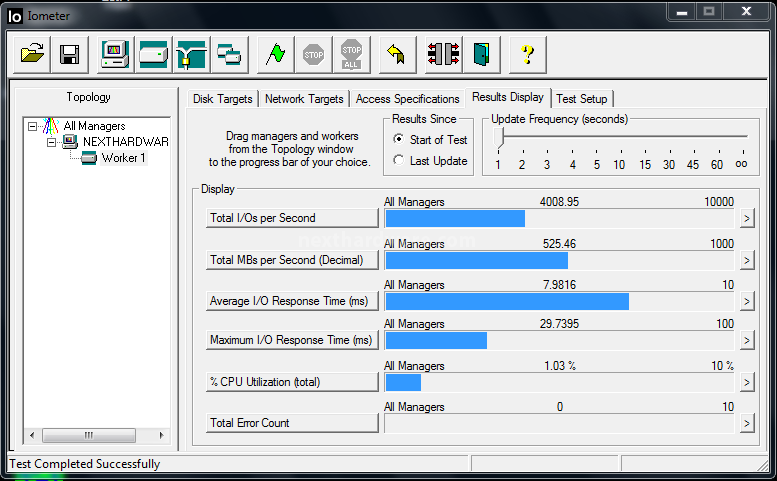Click the Total I/Os per Second button
The image size is (777, 481).
(292, 218)
